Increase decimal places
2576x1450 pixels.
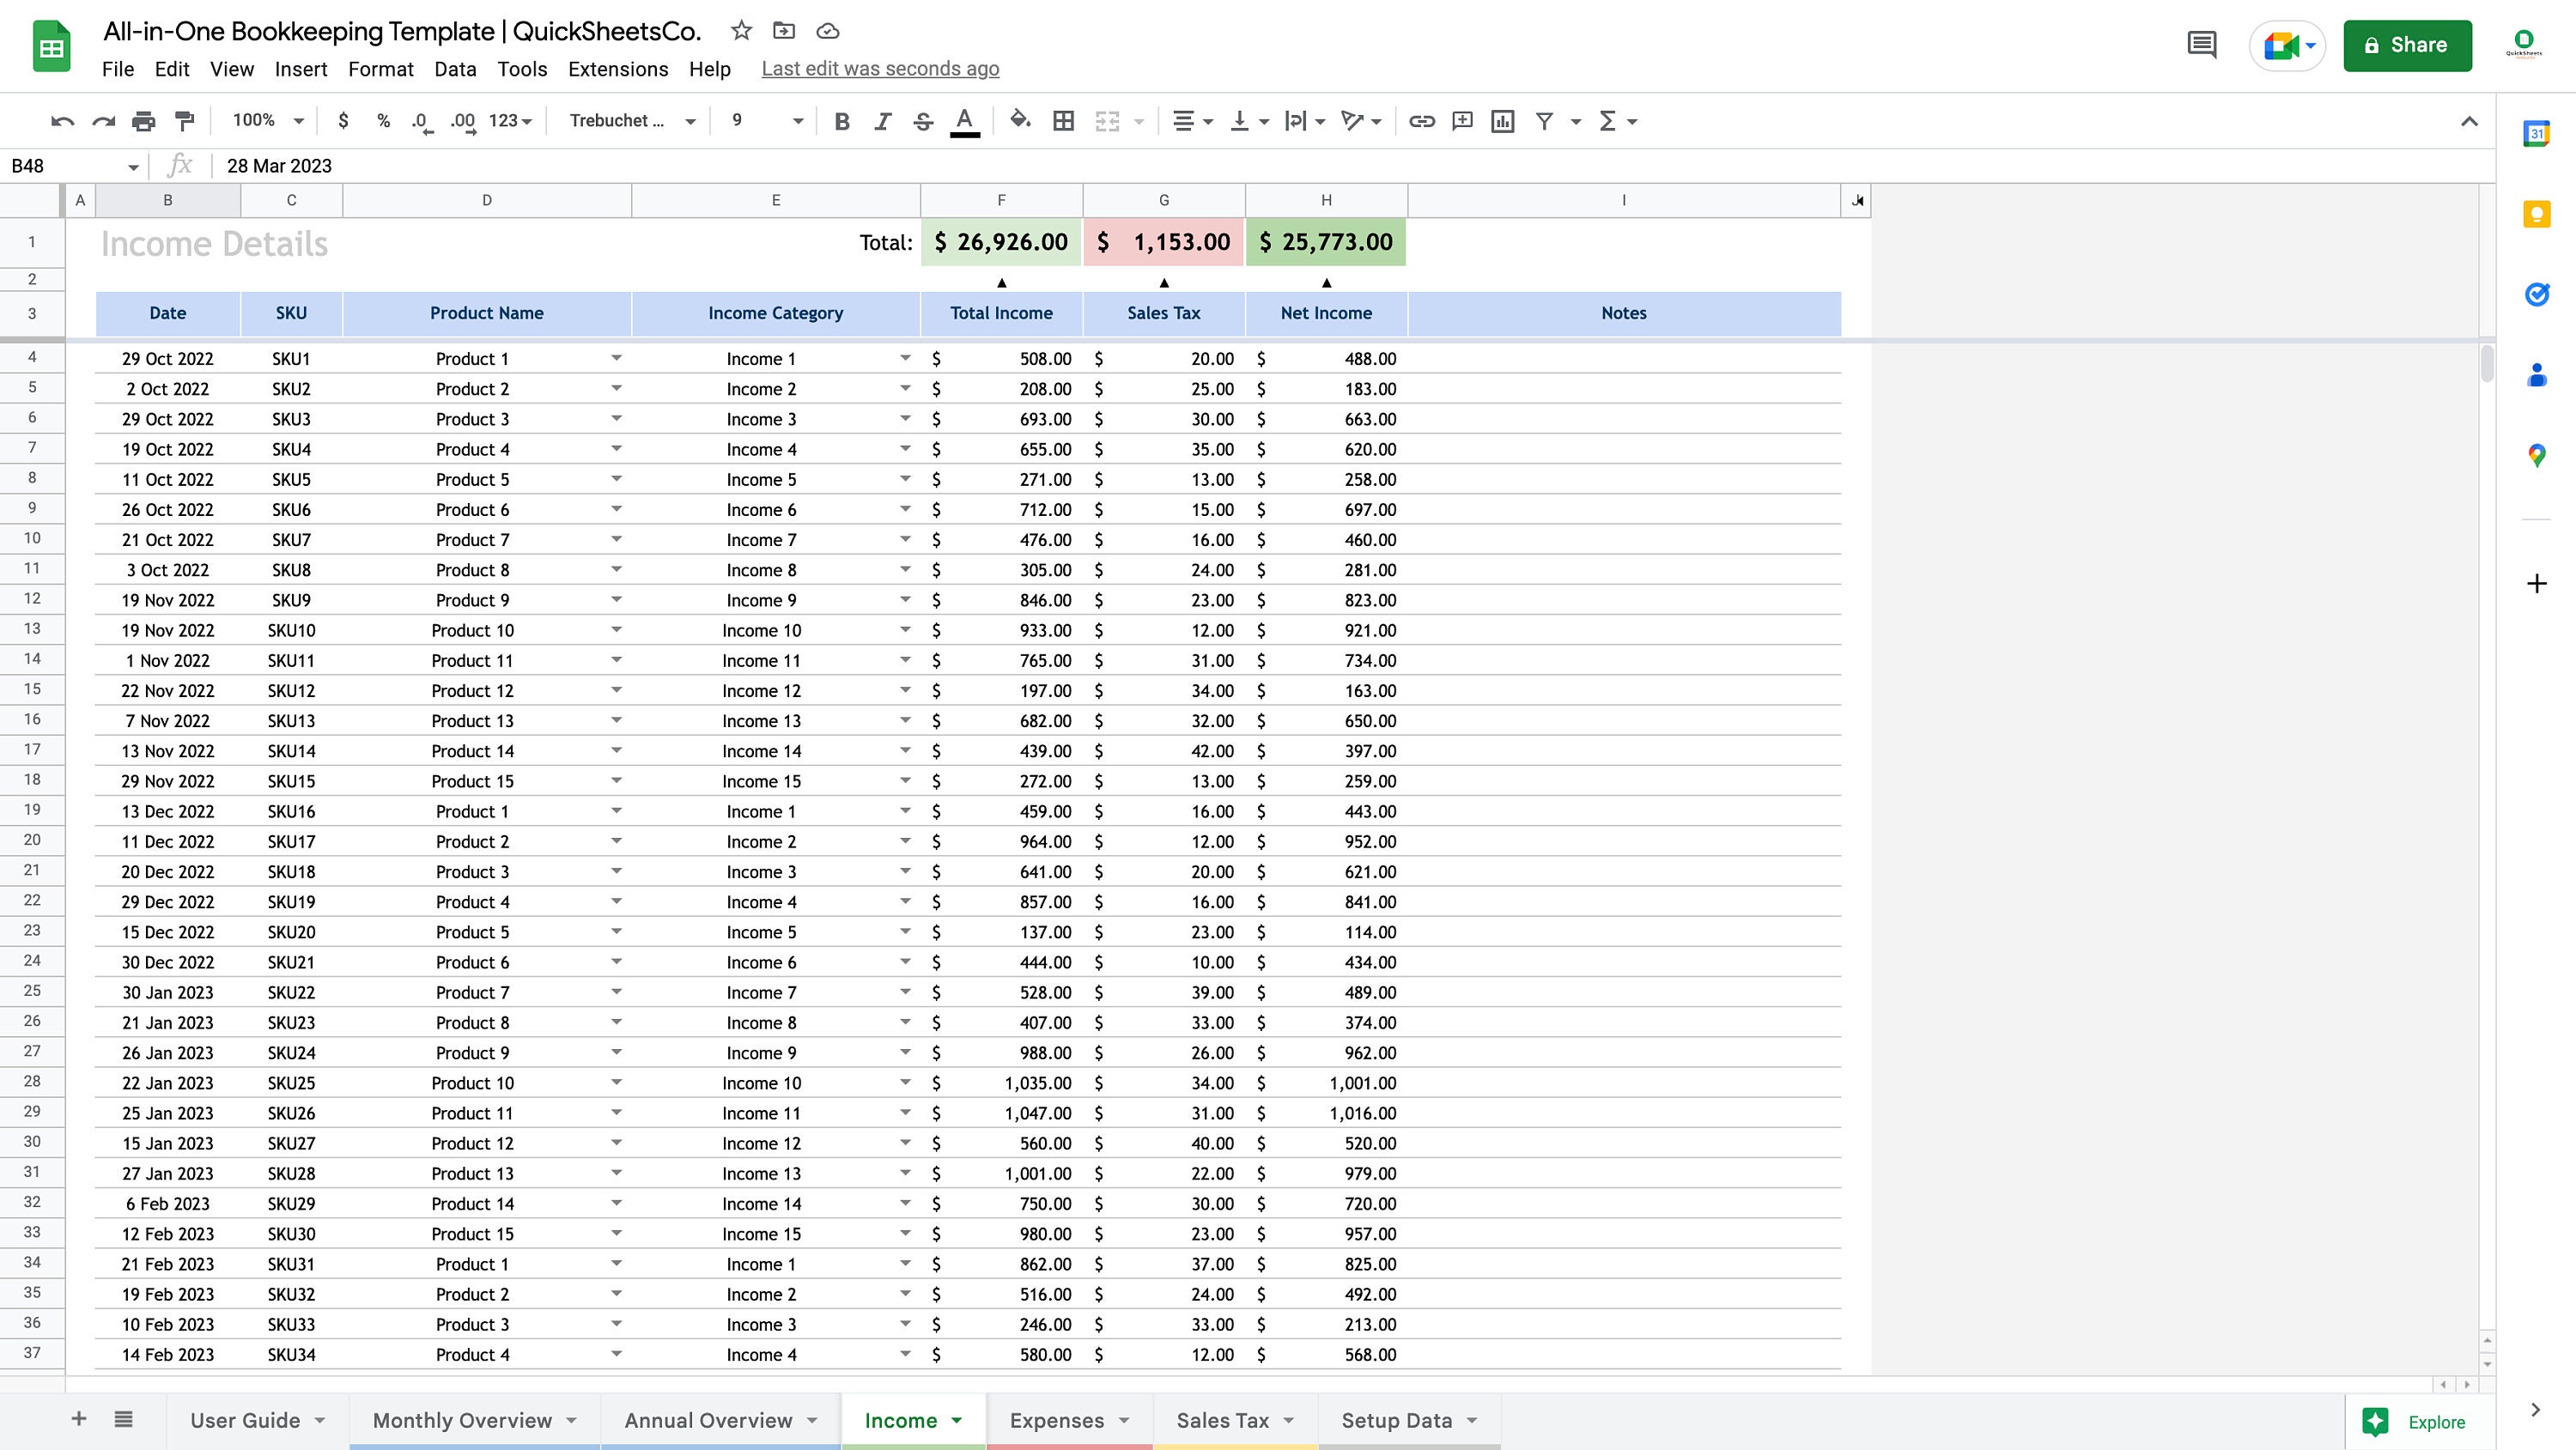click(462, 121)
